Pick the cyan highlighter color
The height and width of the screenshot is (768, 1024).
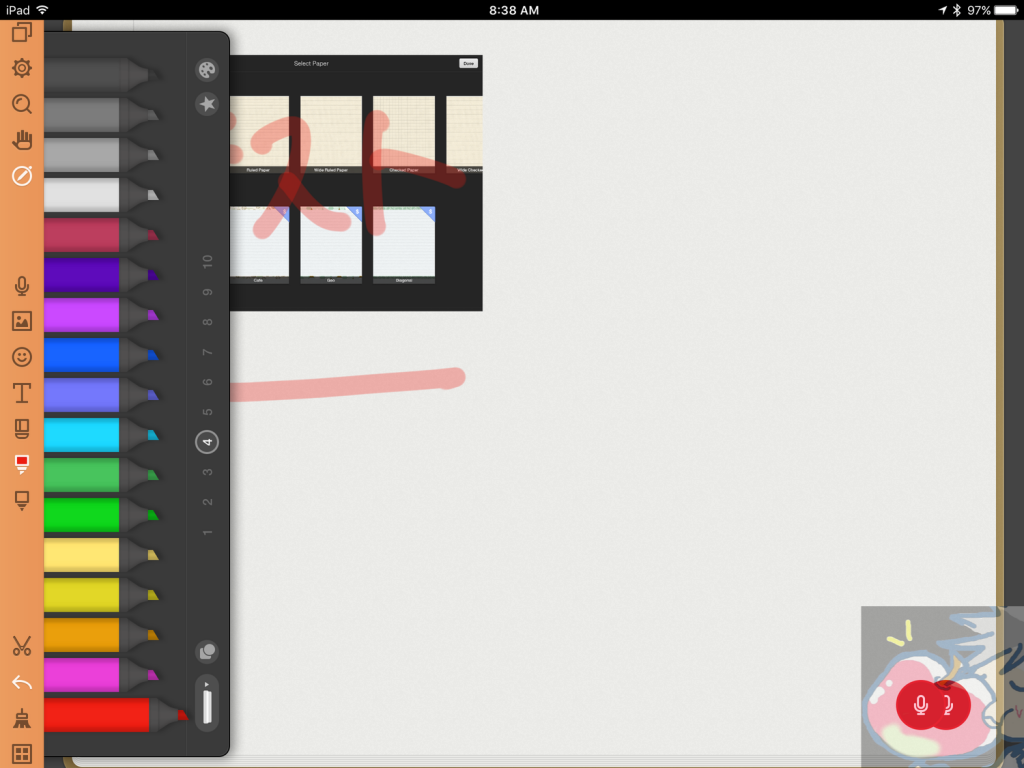click(90, 435)
